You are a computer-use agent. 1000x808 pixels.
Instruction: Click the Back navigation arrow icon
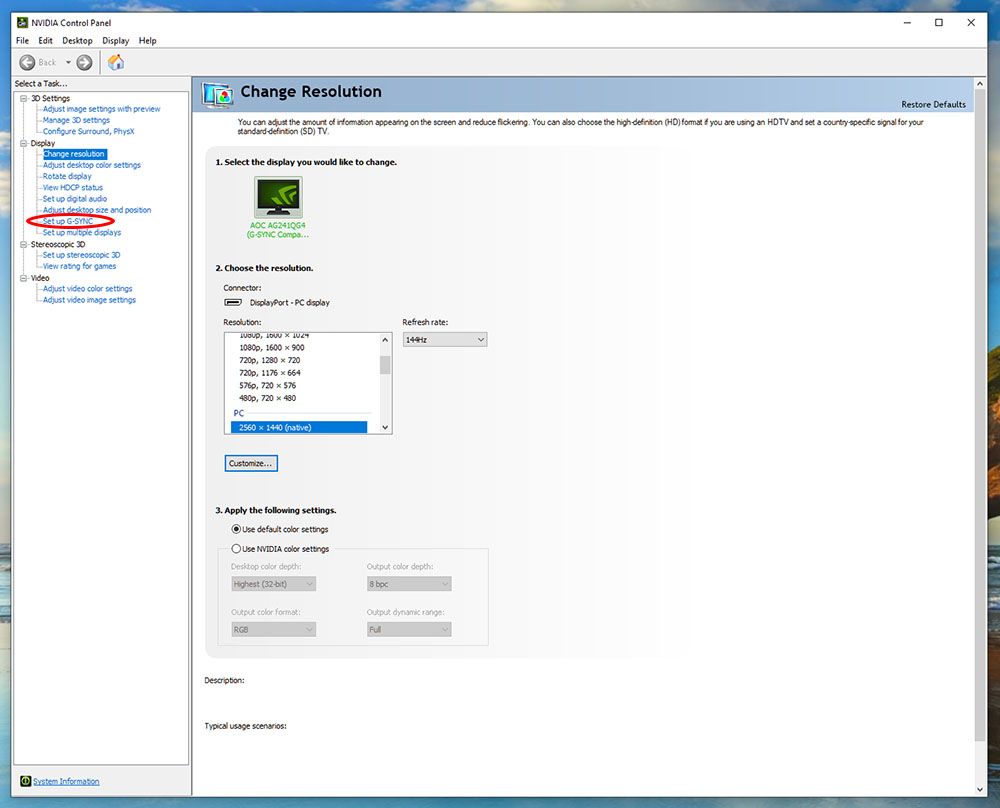click(29, 61)
